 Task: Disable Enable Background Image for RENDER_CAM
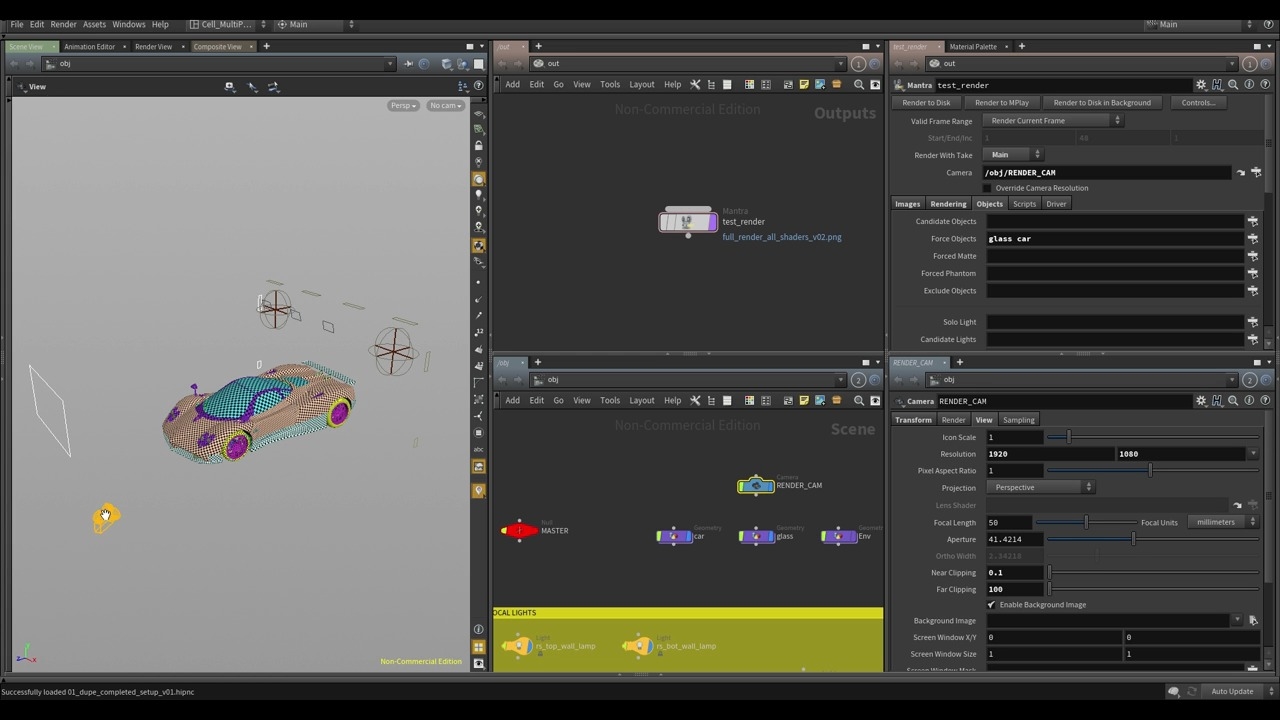991,604
